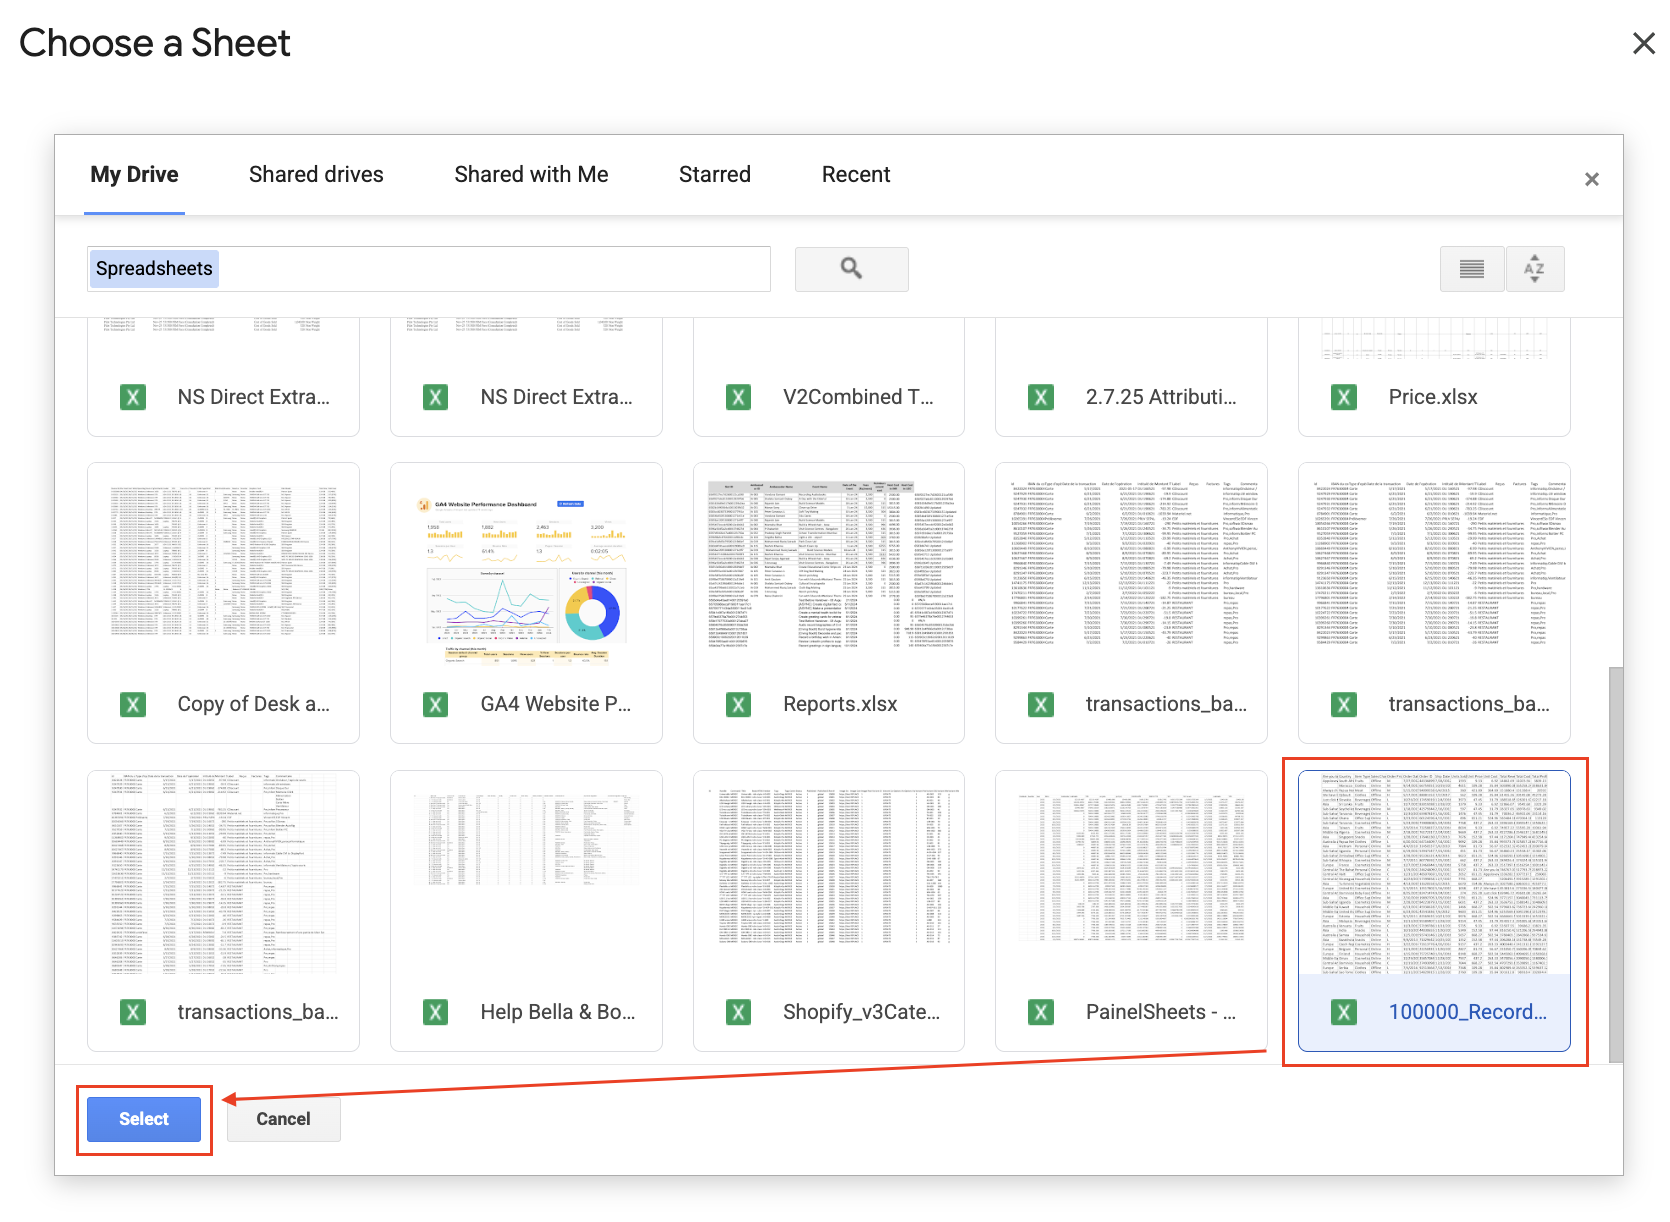The width and height of the screenshot is (1670, 1222).
Task: Click the Excel icon beside Price.xlsx
Action: tap(1343, 397)
